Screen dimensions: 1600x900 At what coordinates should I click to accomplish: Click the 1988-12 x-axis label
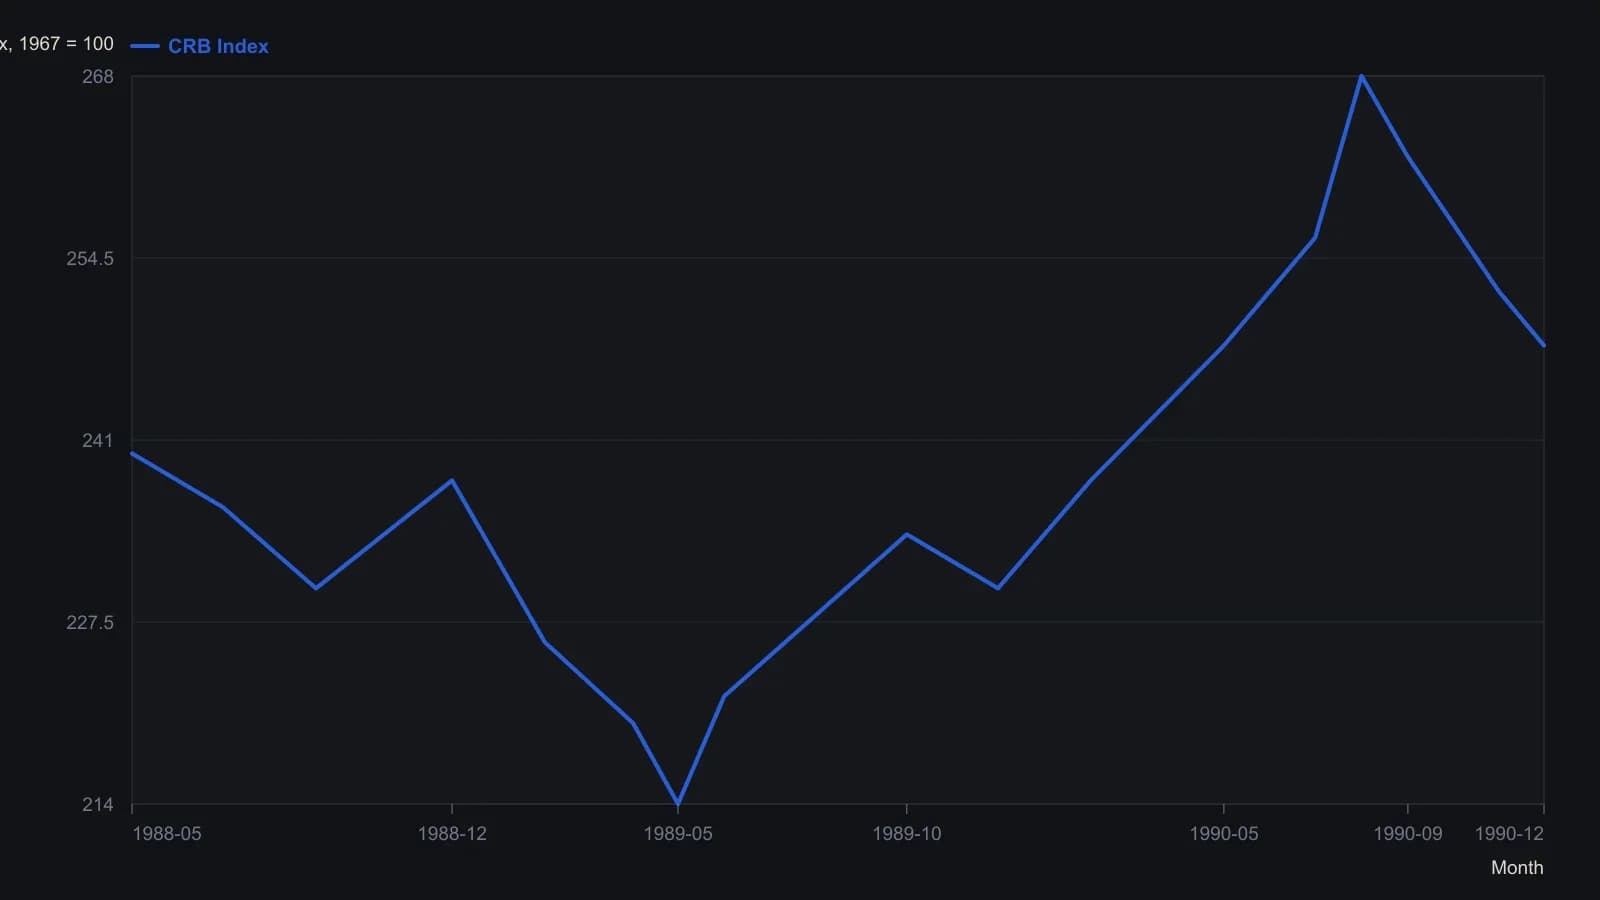pyautogui.click(x=452, y=834)
